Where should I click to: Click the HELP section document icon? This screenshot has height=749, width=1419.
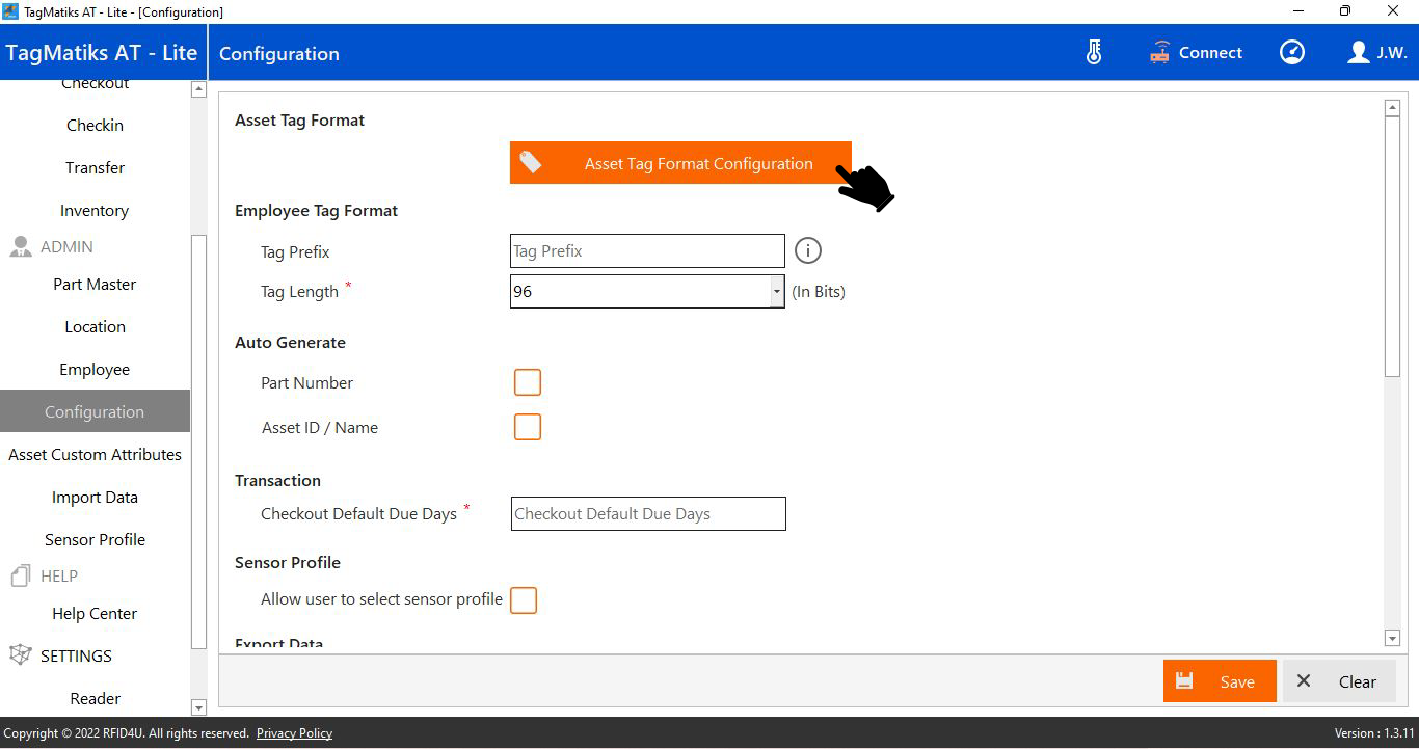click(20, 576)
